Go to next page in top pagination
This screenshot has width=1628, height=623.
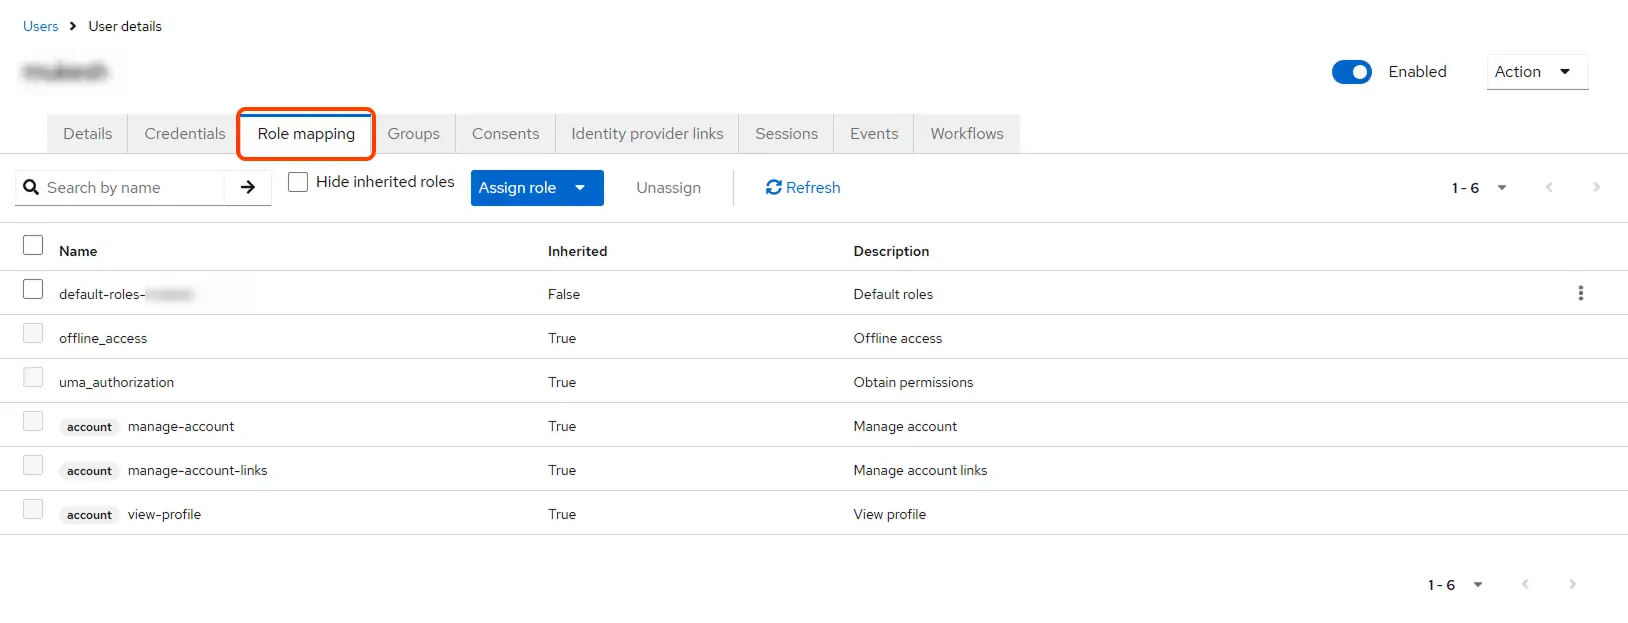click(x=1596, y=187)
